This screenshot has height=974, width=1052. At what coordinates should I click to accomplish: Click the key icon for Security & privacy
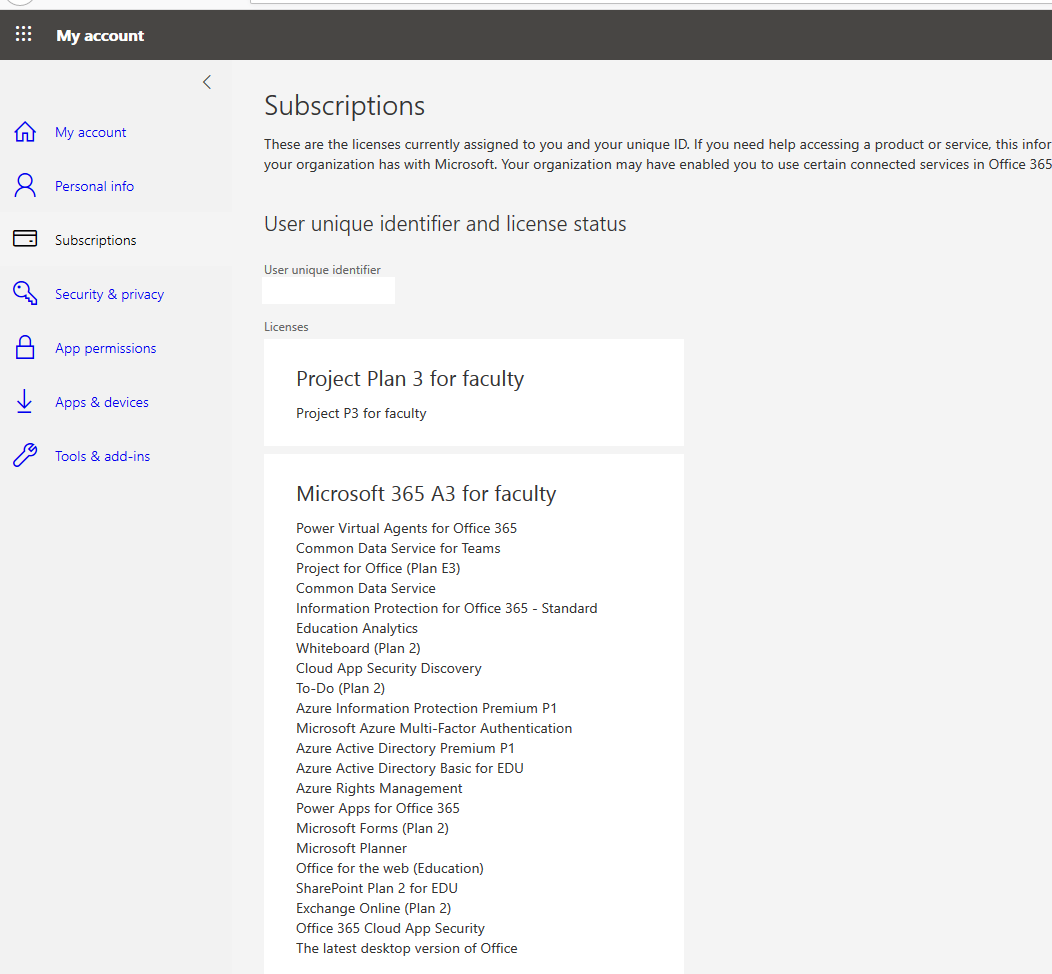[x=25, y=293]
